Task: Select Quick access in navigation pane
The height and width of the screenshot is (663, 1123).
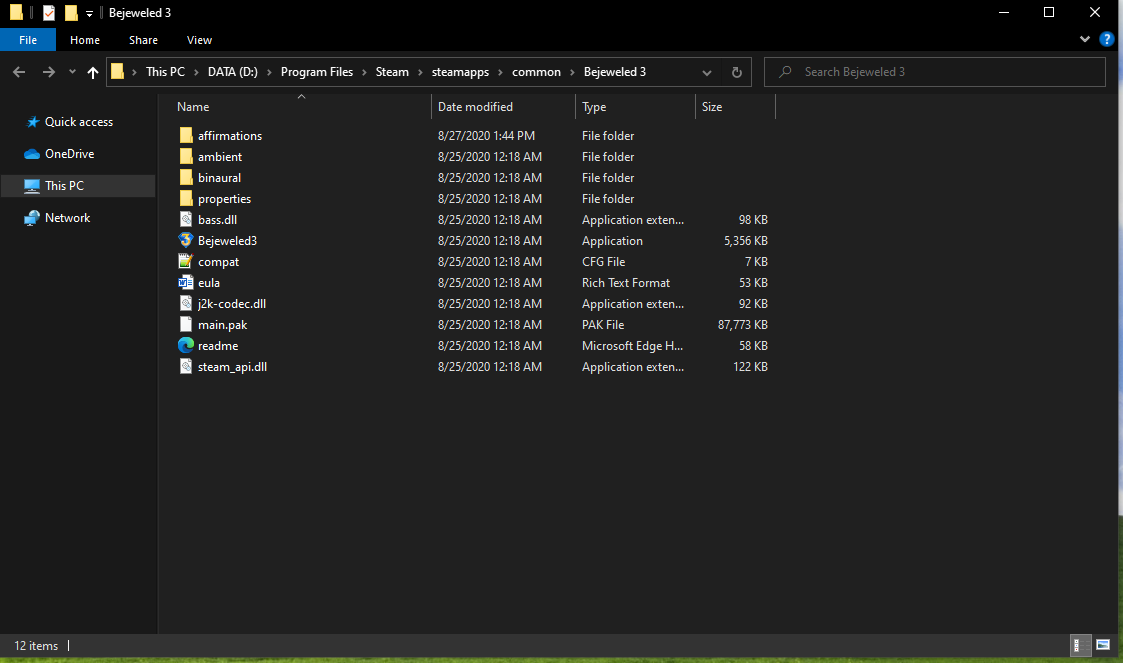Action: [x=78, y=122]
